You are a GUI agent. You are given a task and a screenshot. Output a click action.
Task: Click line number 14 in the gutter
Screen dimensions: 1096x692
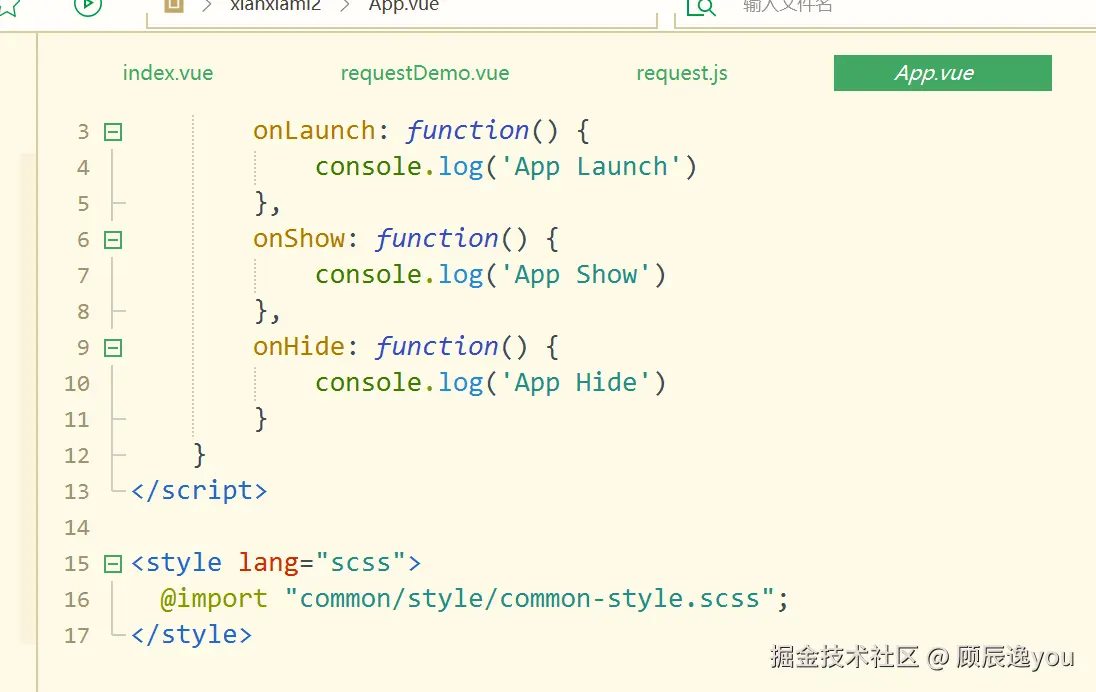77,528
